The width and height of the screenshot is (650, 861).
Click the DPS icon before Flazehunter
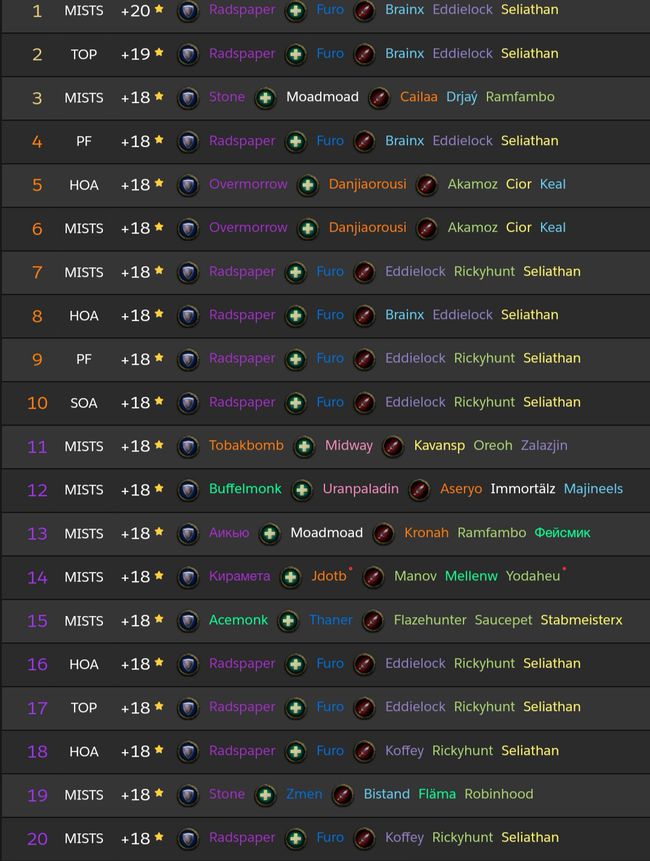pyautogui.click(x=373, y=620)
